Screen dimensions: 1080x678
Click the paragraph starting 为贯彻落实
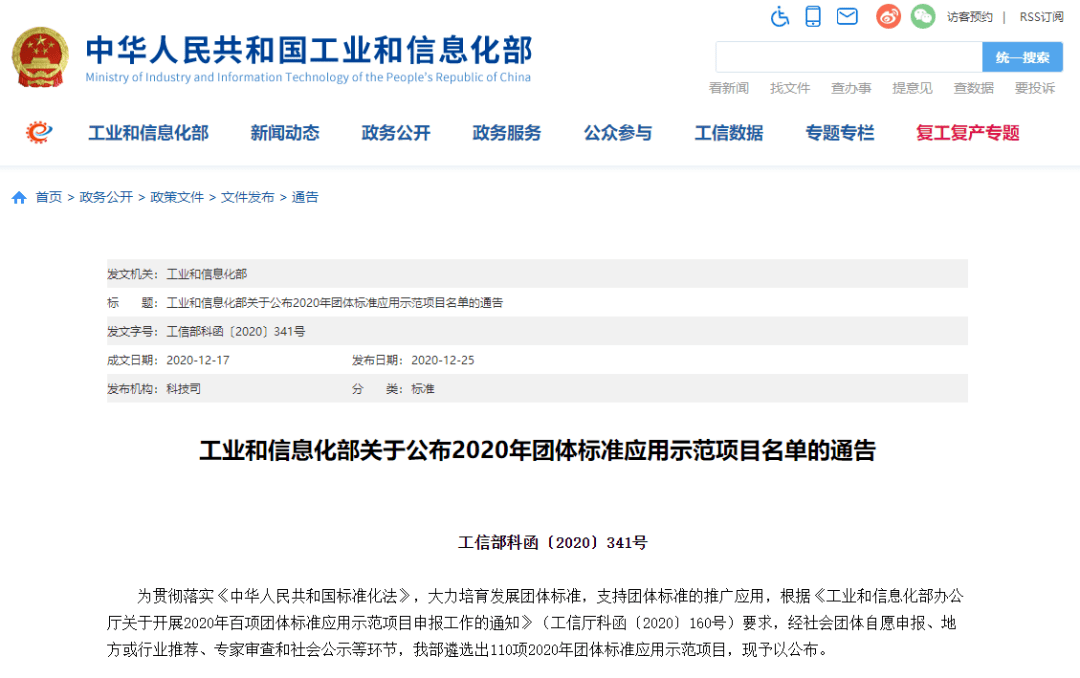coord(535,623)
